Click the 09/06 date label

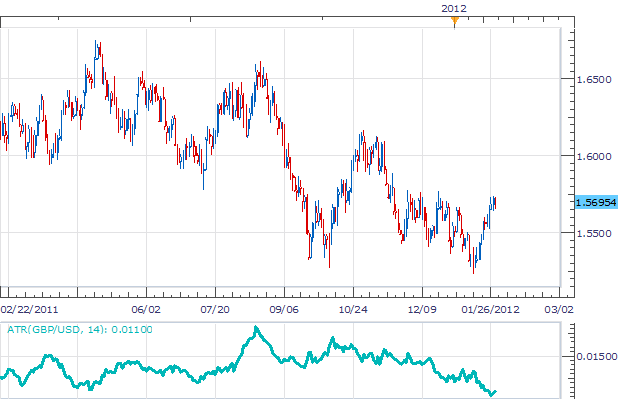pos(284,309)
